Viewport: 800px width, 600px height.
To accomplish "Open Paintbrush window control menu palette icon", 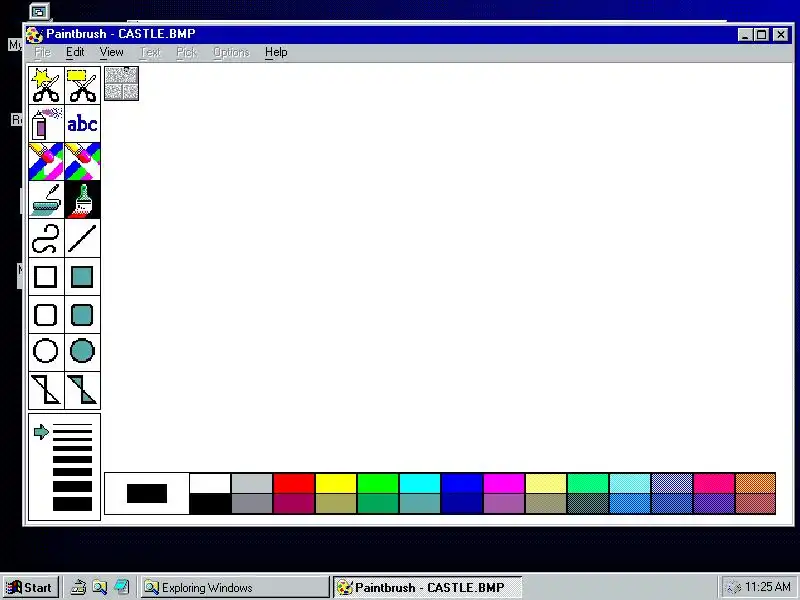I will click(x=34, y=34).
